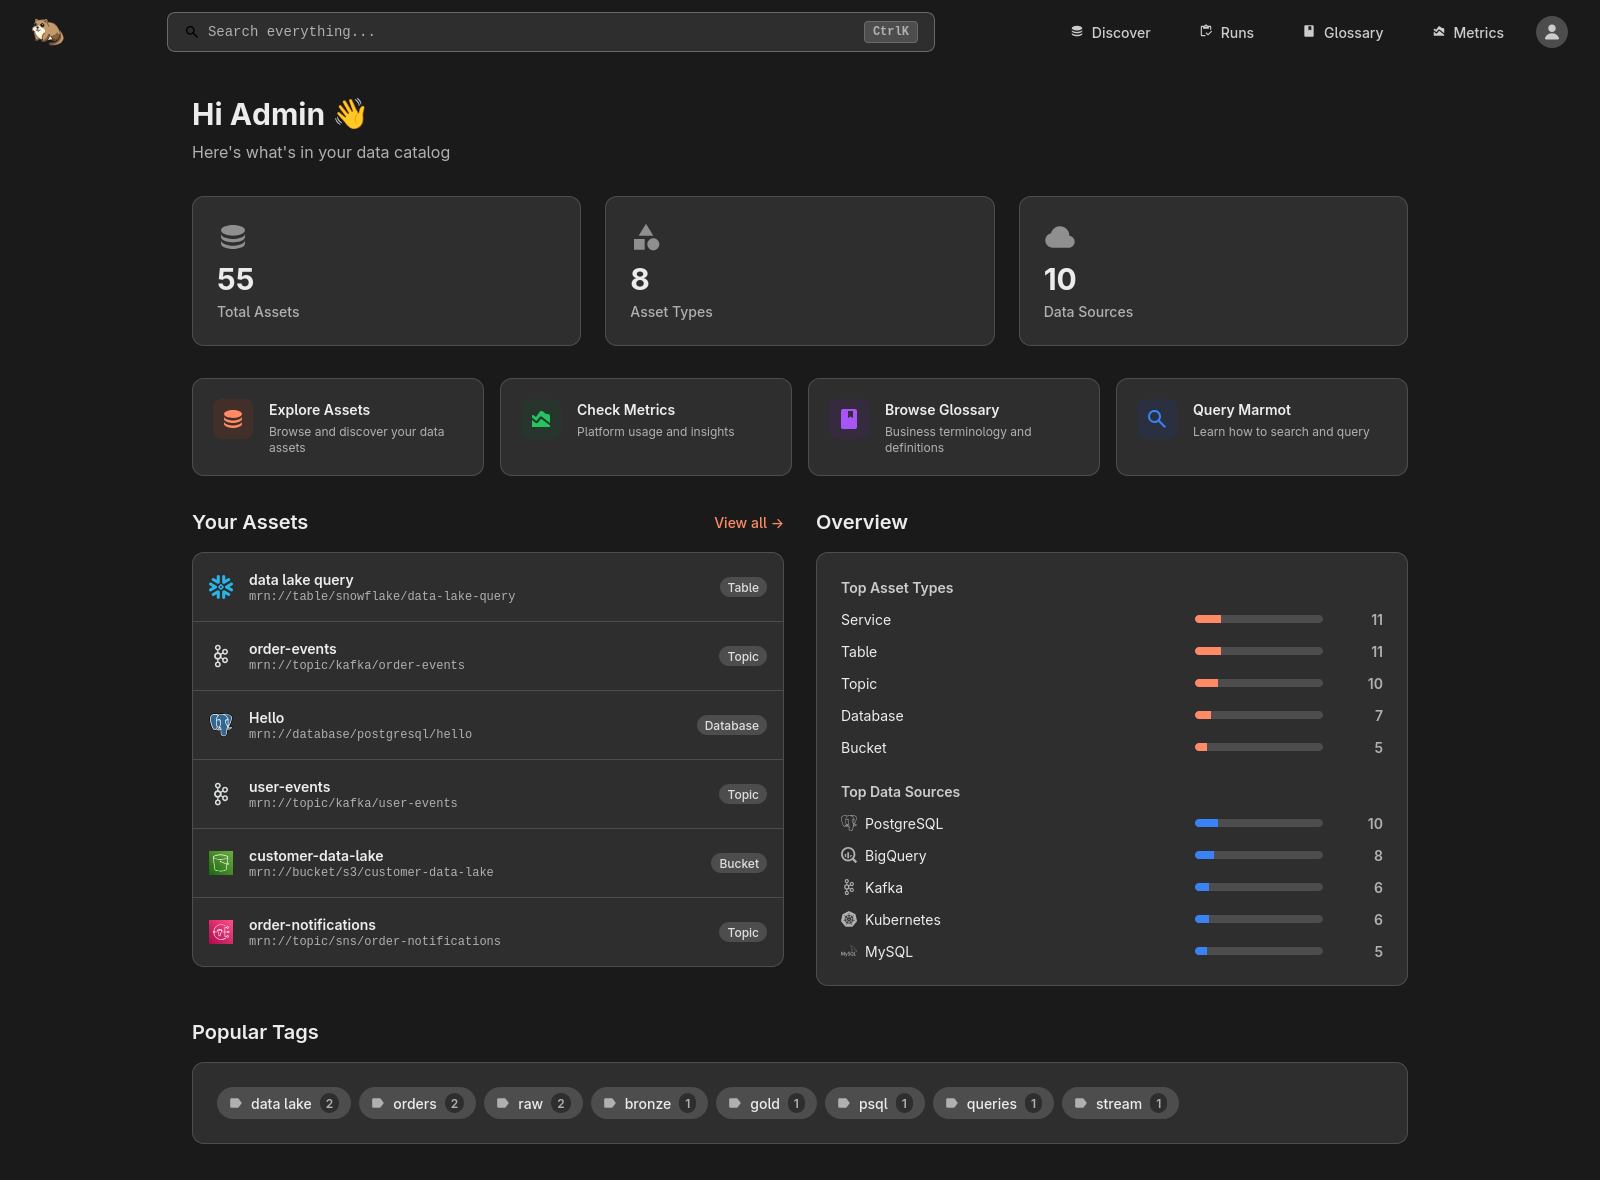Filter by the bronze tag

649,1103
